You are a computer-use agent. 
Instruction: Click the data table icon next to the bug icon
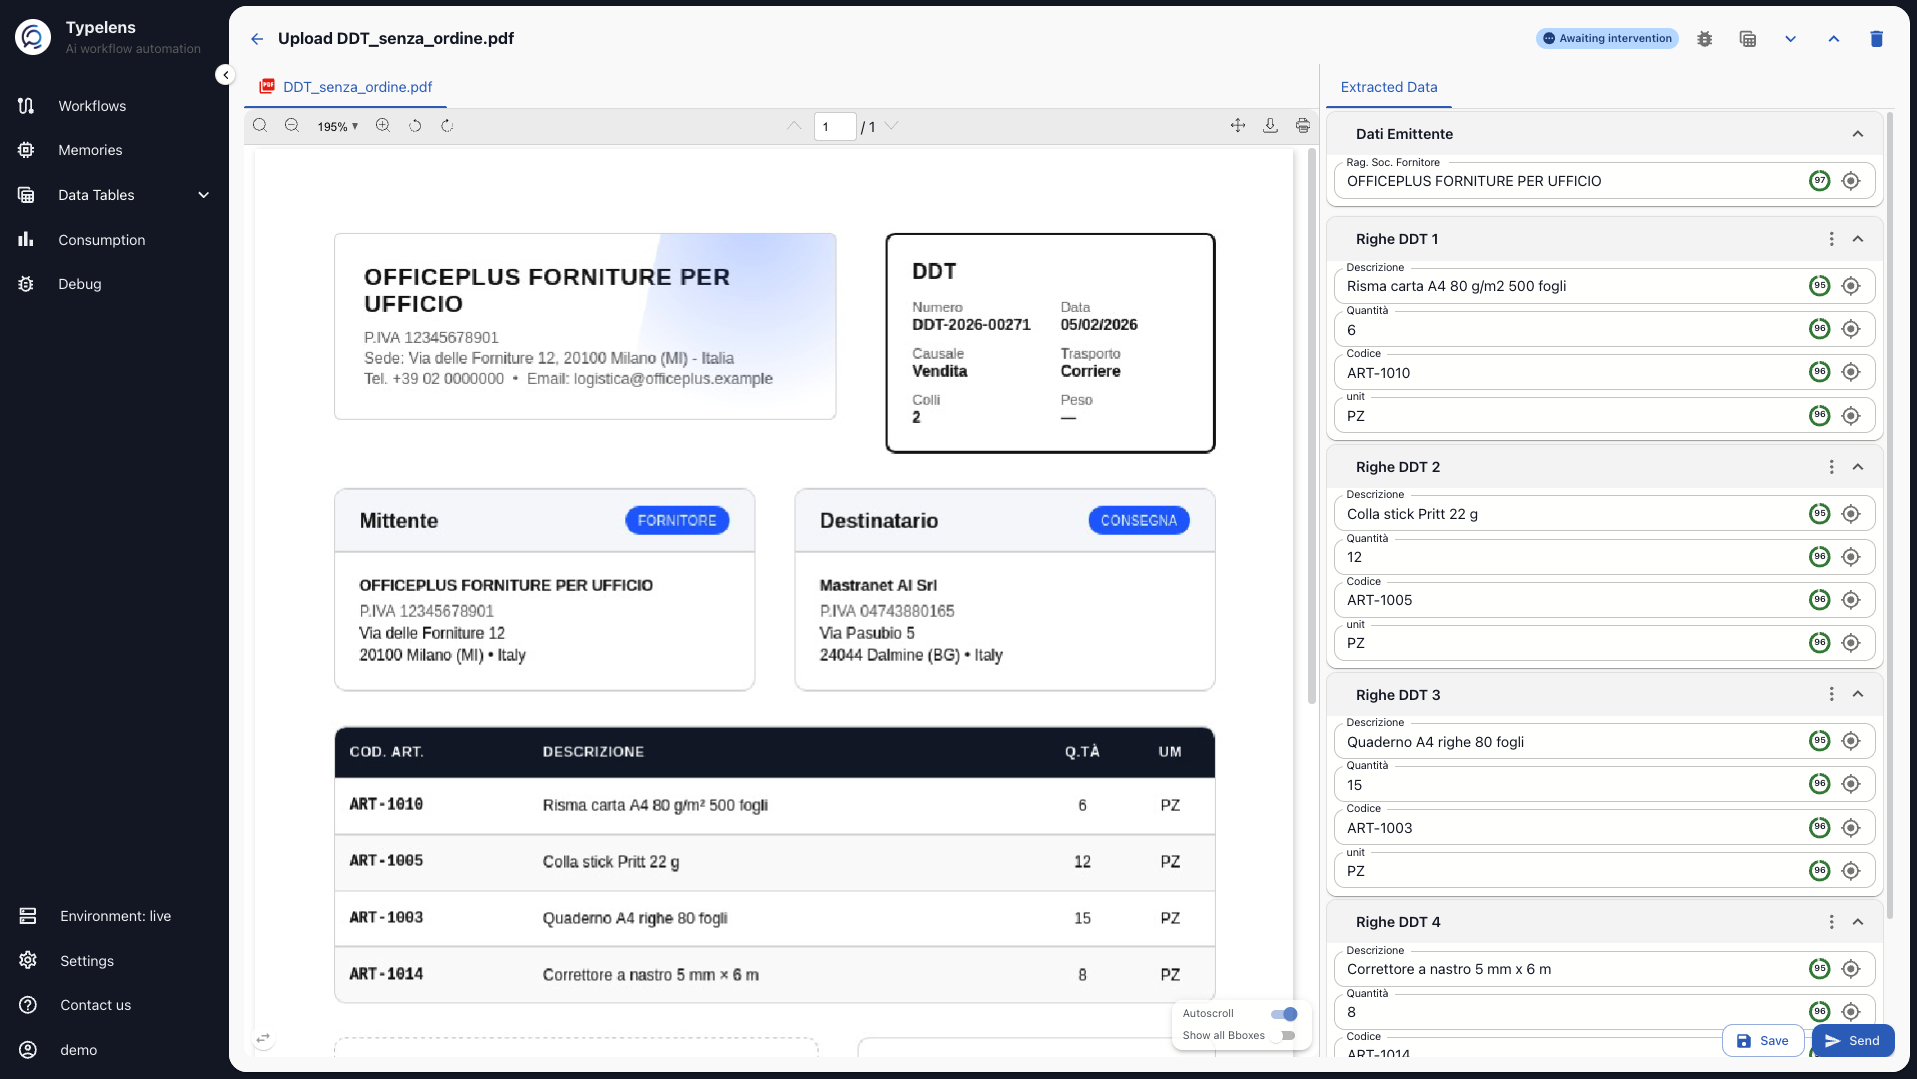point(1748,38)
